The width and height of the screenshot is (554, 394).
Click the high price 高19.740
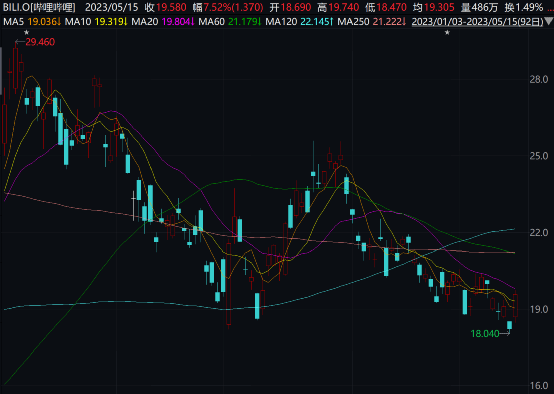click(338, 7)
